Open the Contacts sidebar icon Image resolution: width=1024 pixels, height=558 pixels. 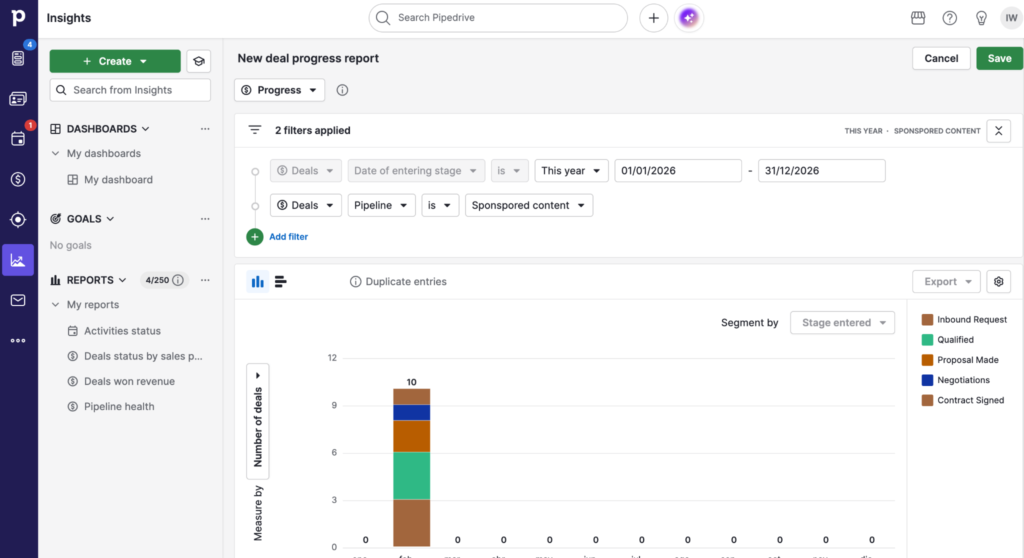point(18,99)
